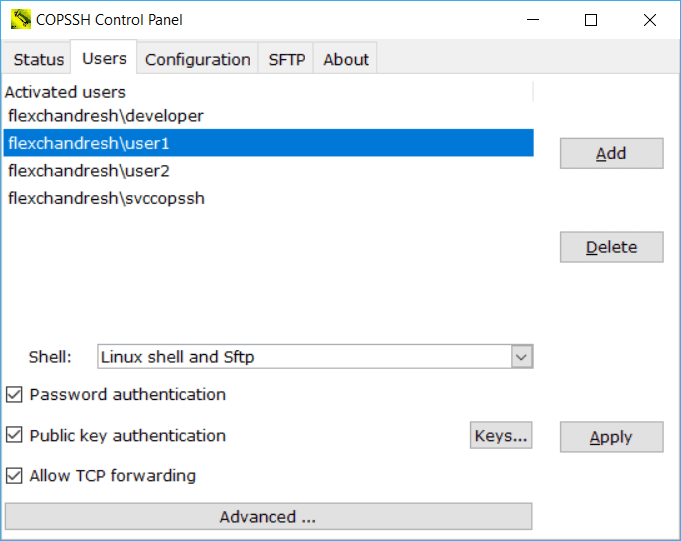The width and height of the screenshot is (681, 541).
Task: Click the COPSSH app icon in title bar
Action: (21, 20)
